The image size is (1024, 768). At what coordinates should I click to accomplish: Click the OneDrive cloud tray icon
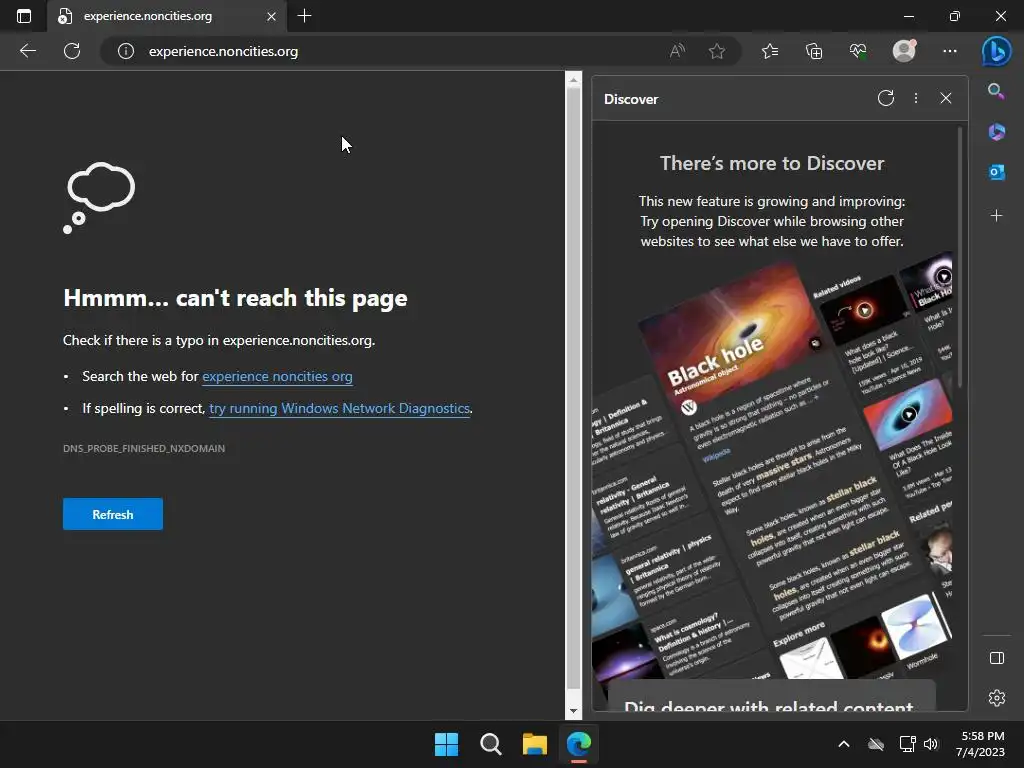coord(876,744)
